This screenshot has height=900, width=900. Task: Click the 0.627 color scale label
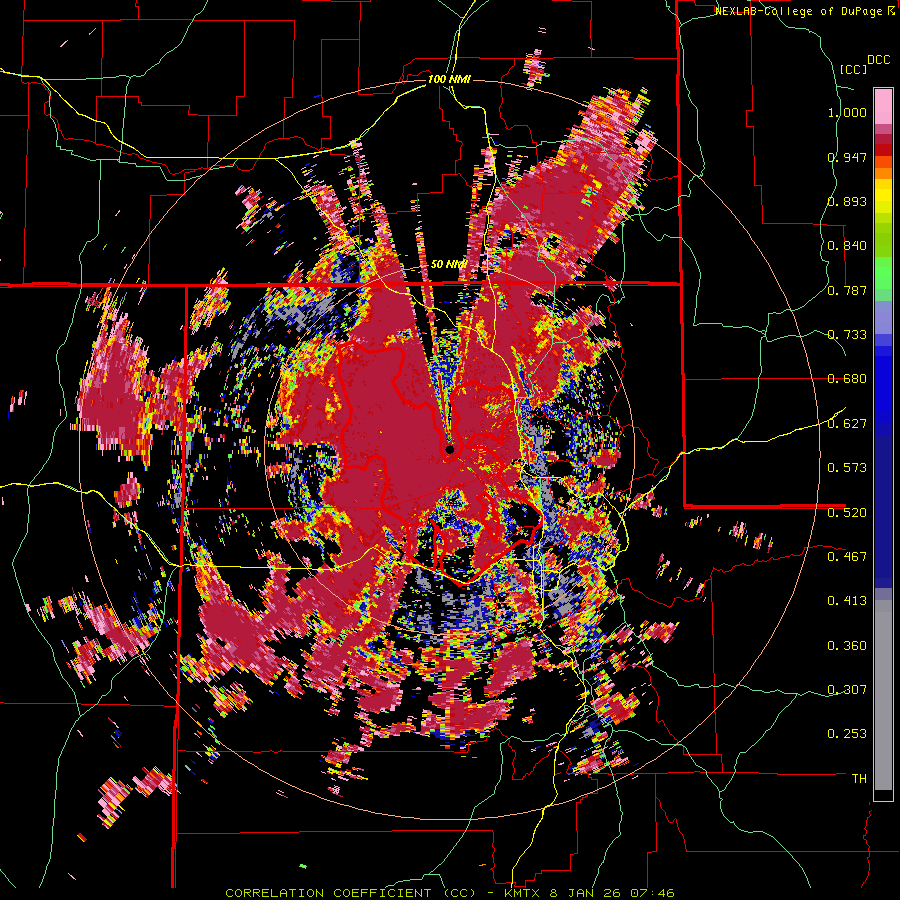click(x=847, y=424)
